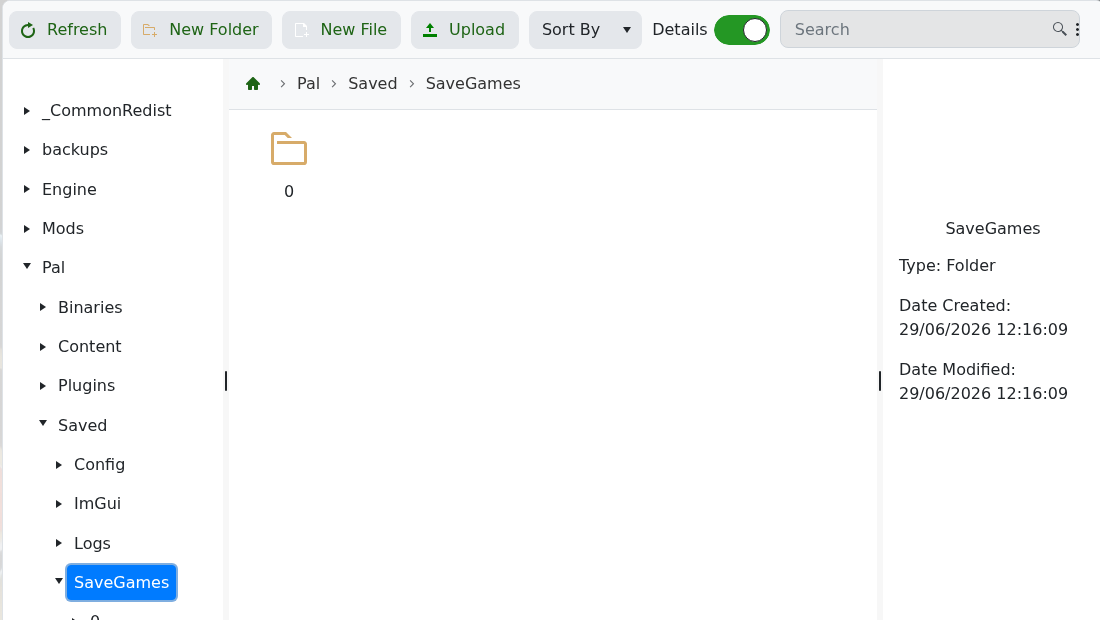The image size is (1100, 620).
Task: Select Logs folder in tree
Action: (x=92, y=543)
